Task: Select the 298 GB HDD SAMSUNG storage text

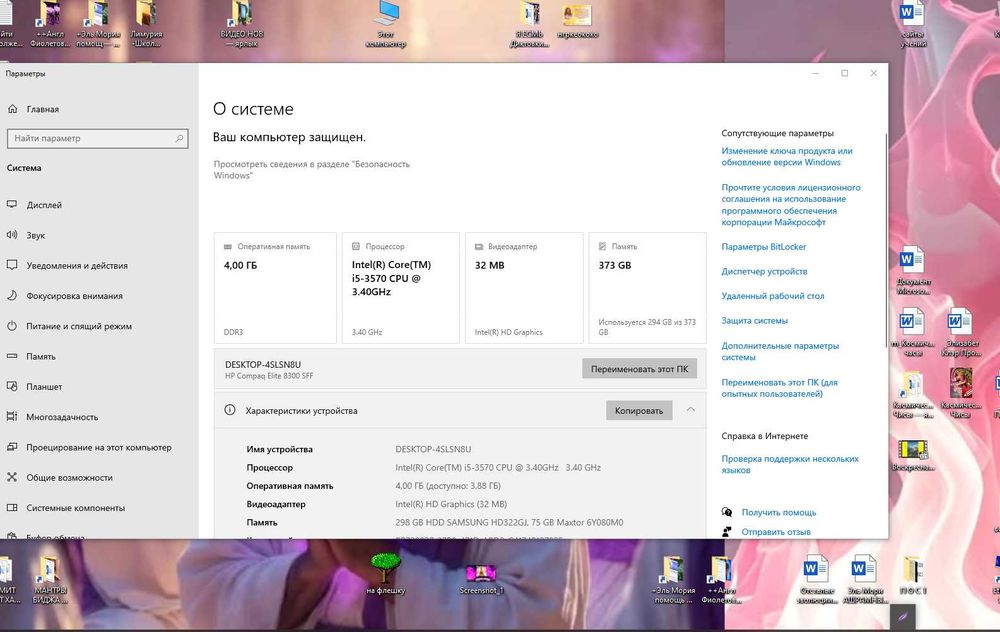Action: 509,522
